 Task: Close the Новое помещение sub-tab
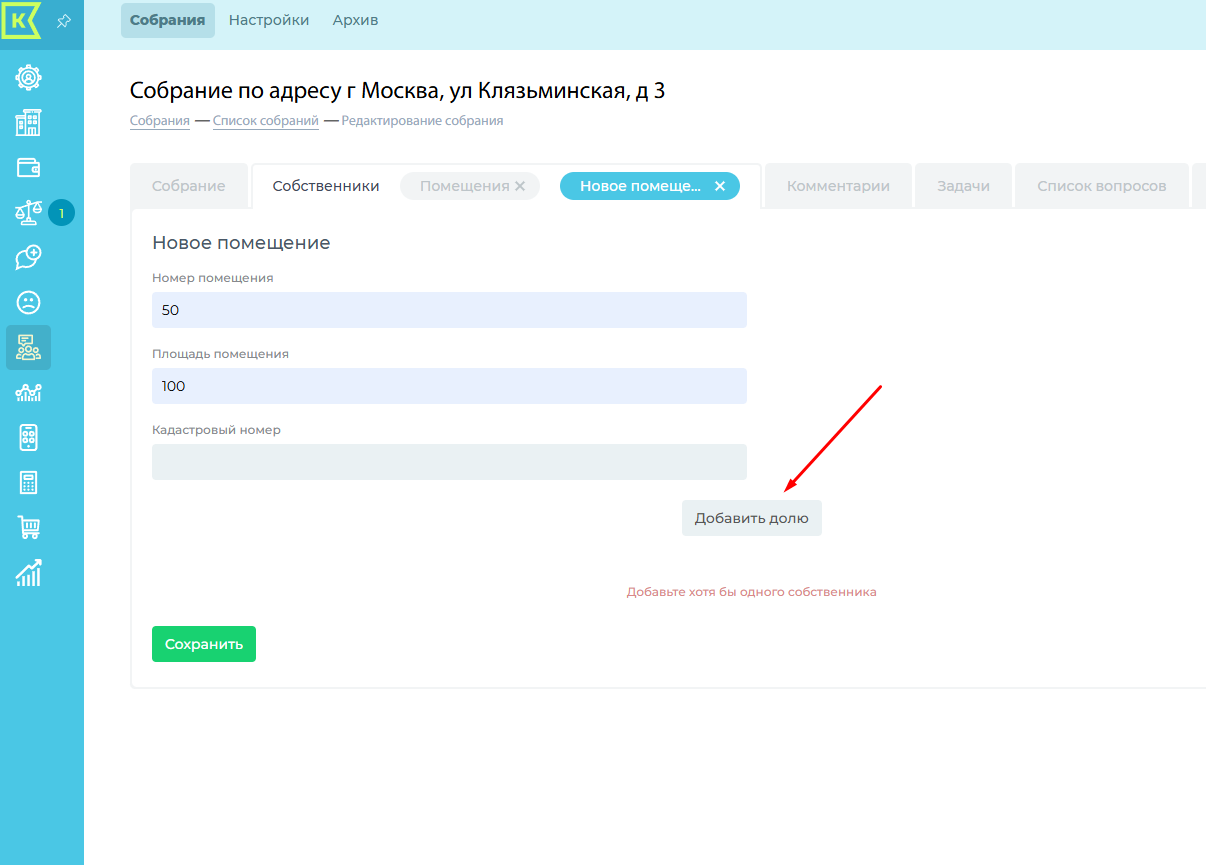tap(720, 186)
